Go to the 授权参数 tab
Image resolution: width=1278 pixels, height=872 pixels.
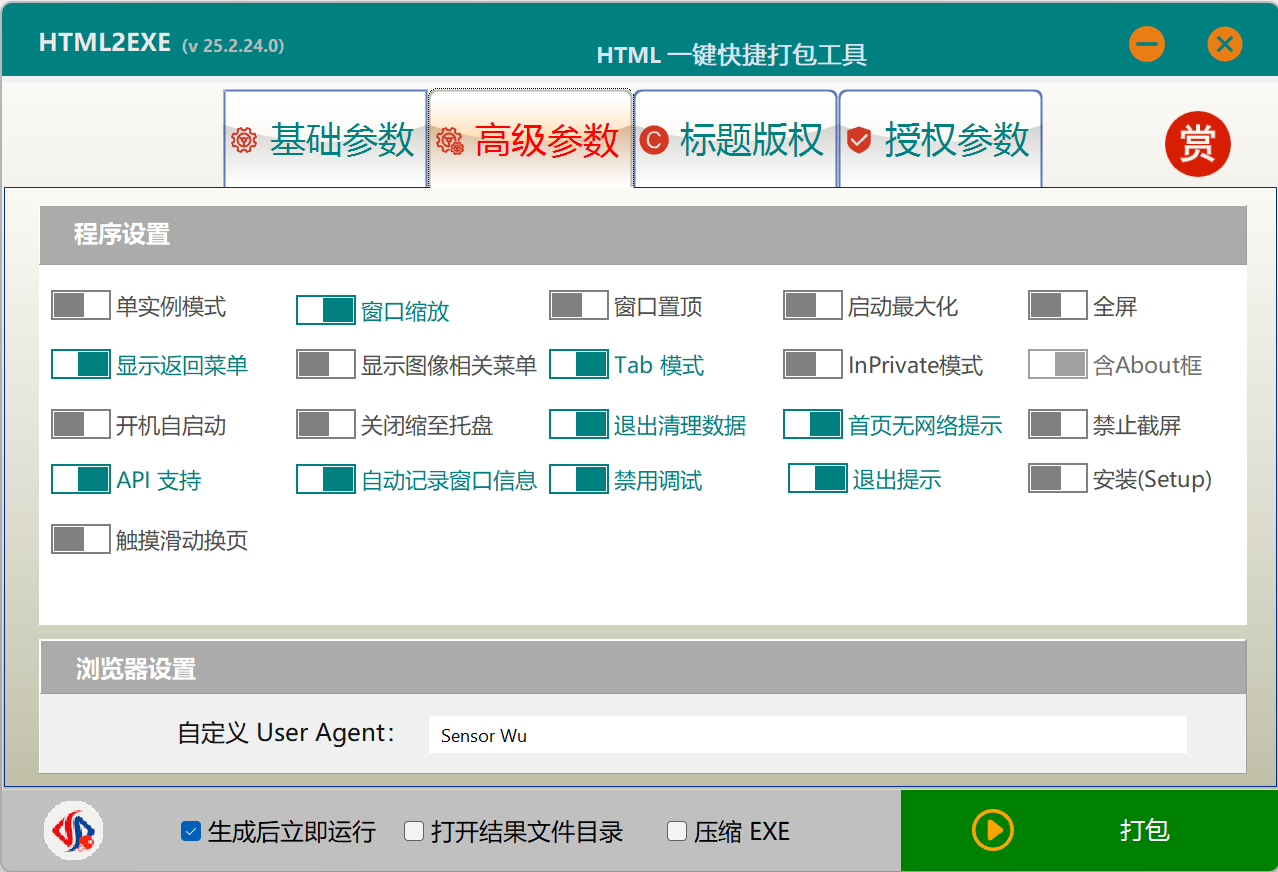pos(940,138)
